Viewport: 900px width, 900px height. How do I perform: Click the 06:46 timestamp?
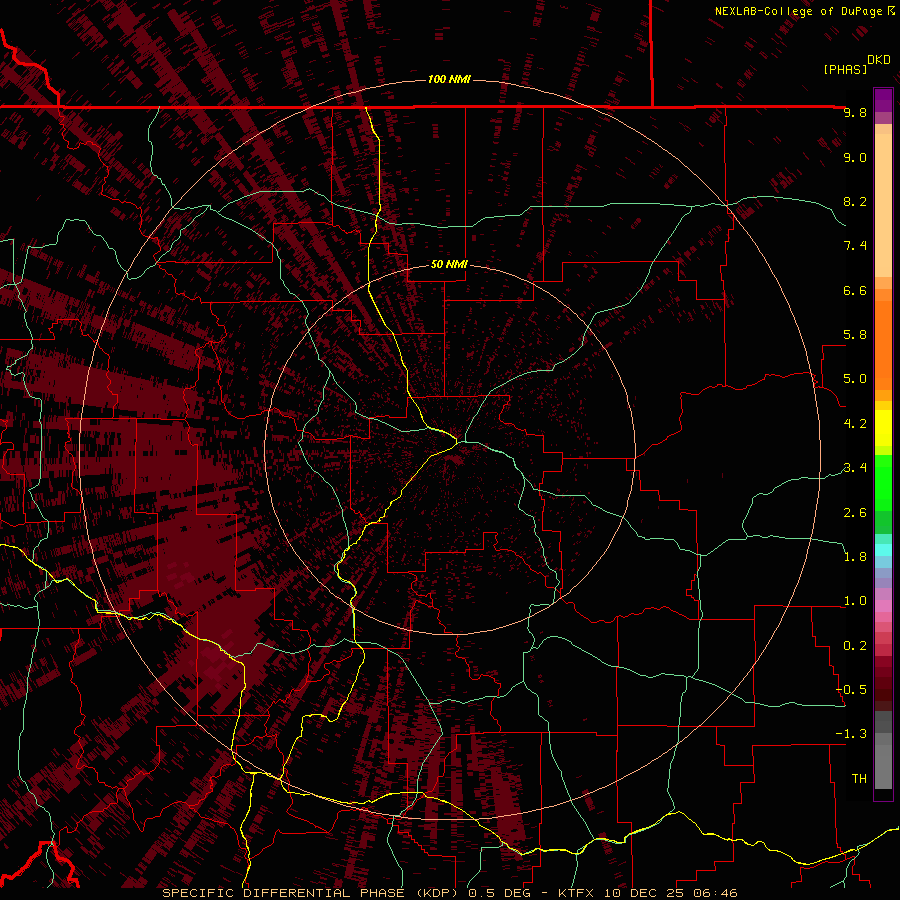[716, 893]
